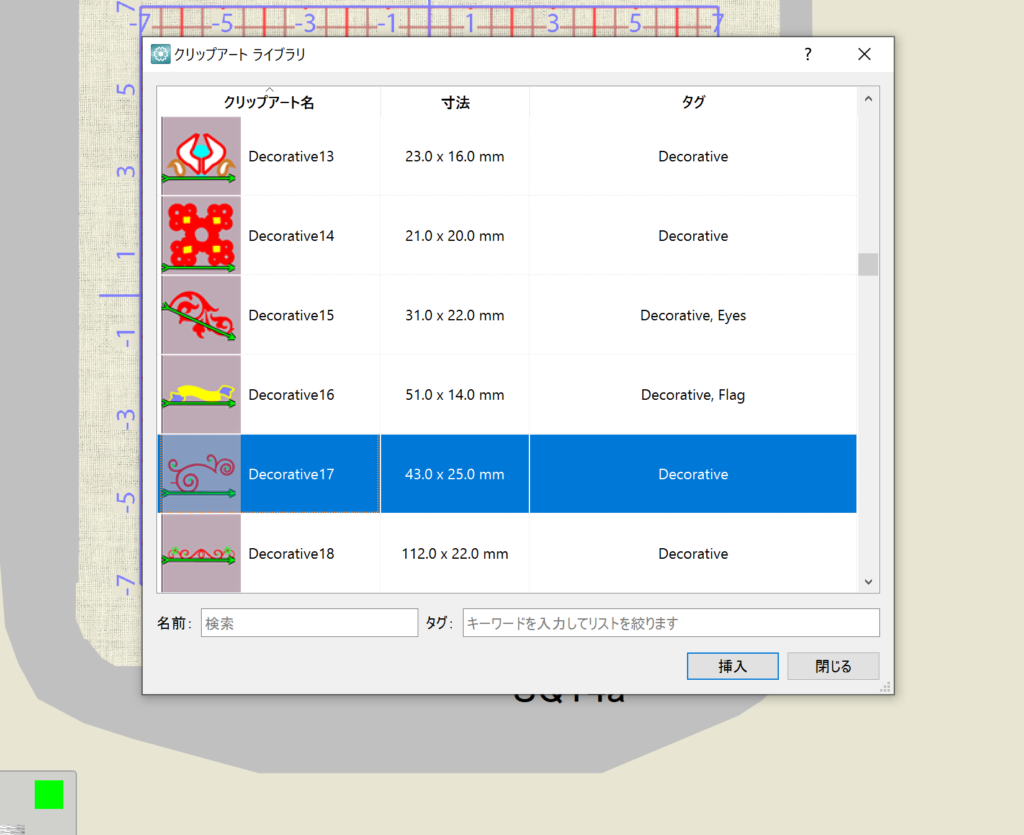The width and height of the screenshot is (1024, 835).
Task: Focus the タグ keyword filter field
Action: click(x=670, y=623)
